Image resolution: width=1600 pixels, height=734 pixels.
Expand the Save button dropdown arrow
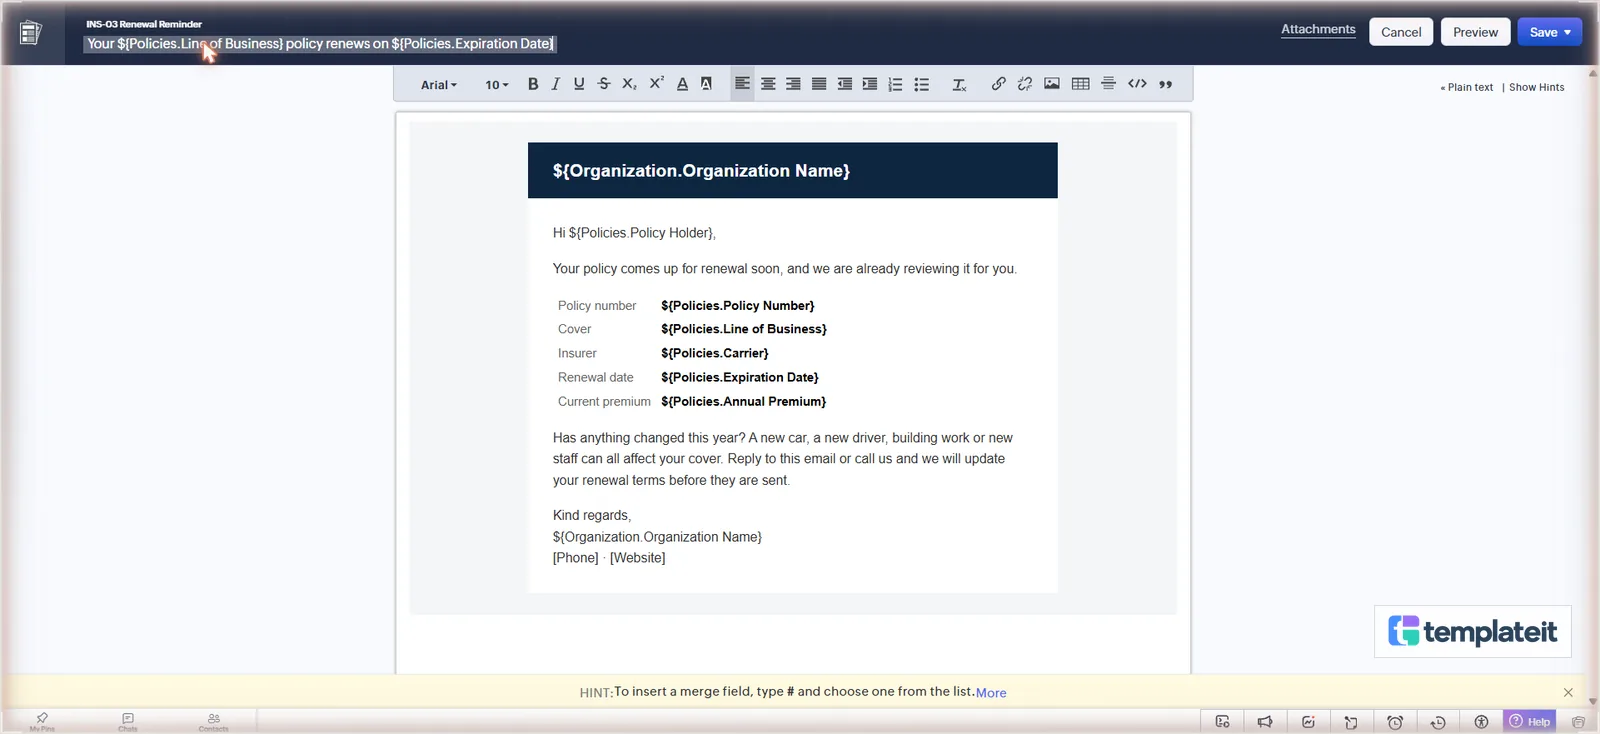coord(1567,32)
